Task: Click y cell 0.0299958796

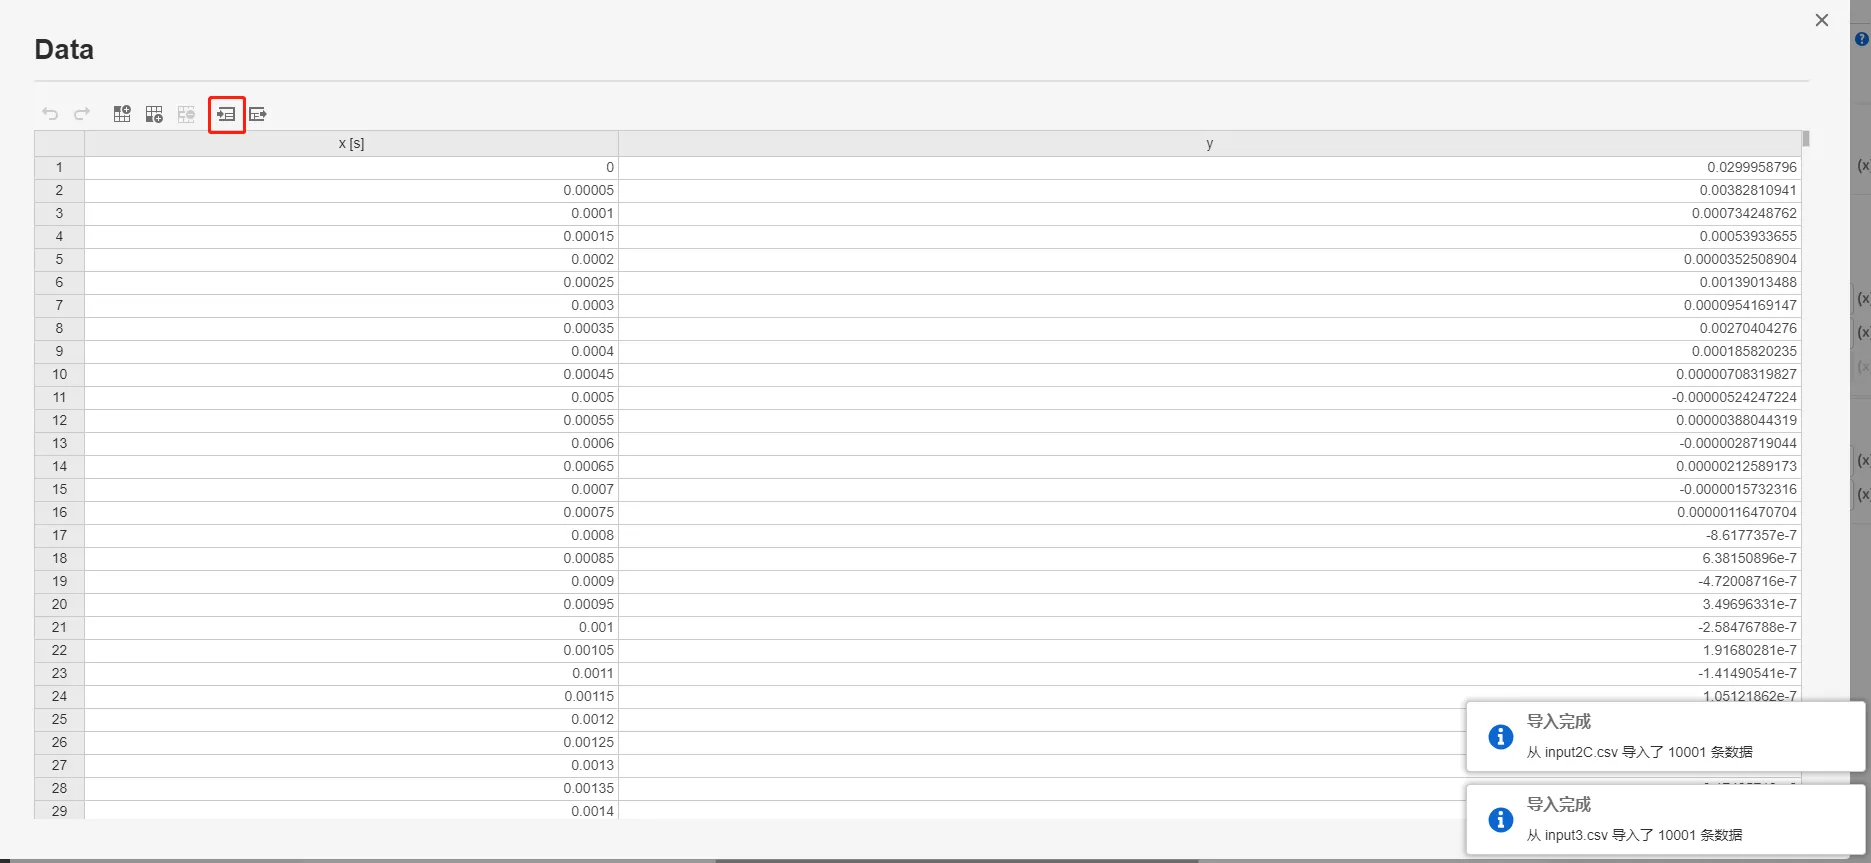Action: pyautogui.click(x=1209, y=167)
